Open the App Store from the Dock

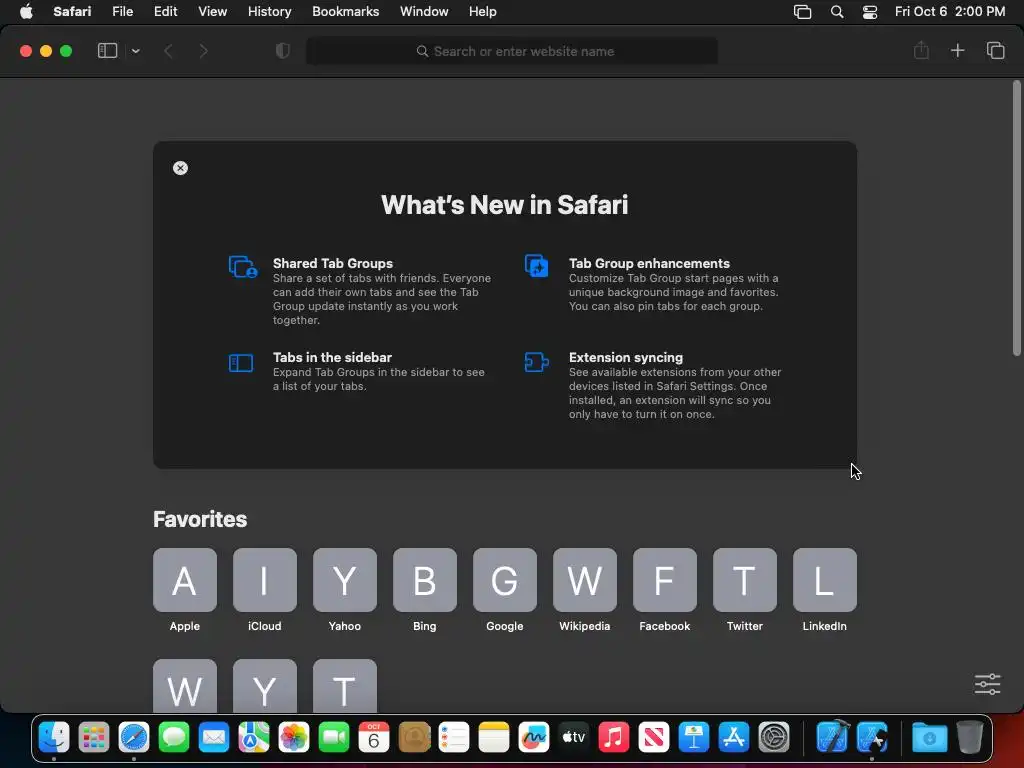coord(733,738)
